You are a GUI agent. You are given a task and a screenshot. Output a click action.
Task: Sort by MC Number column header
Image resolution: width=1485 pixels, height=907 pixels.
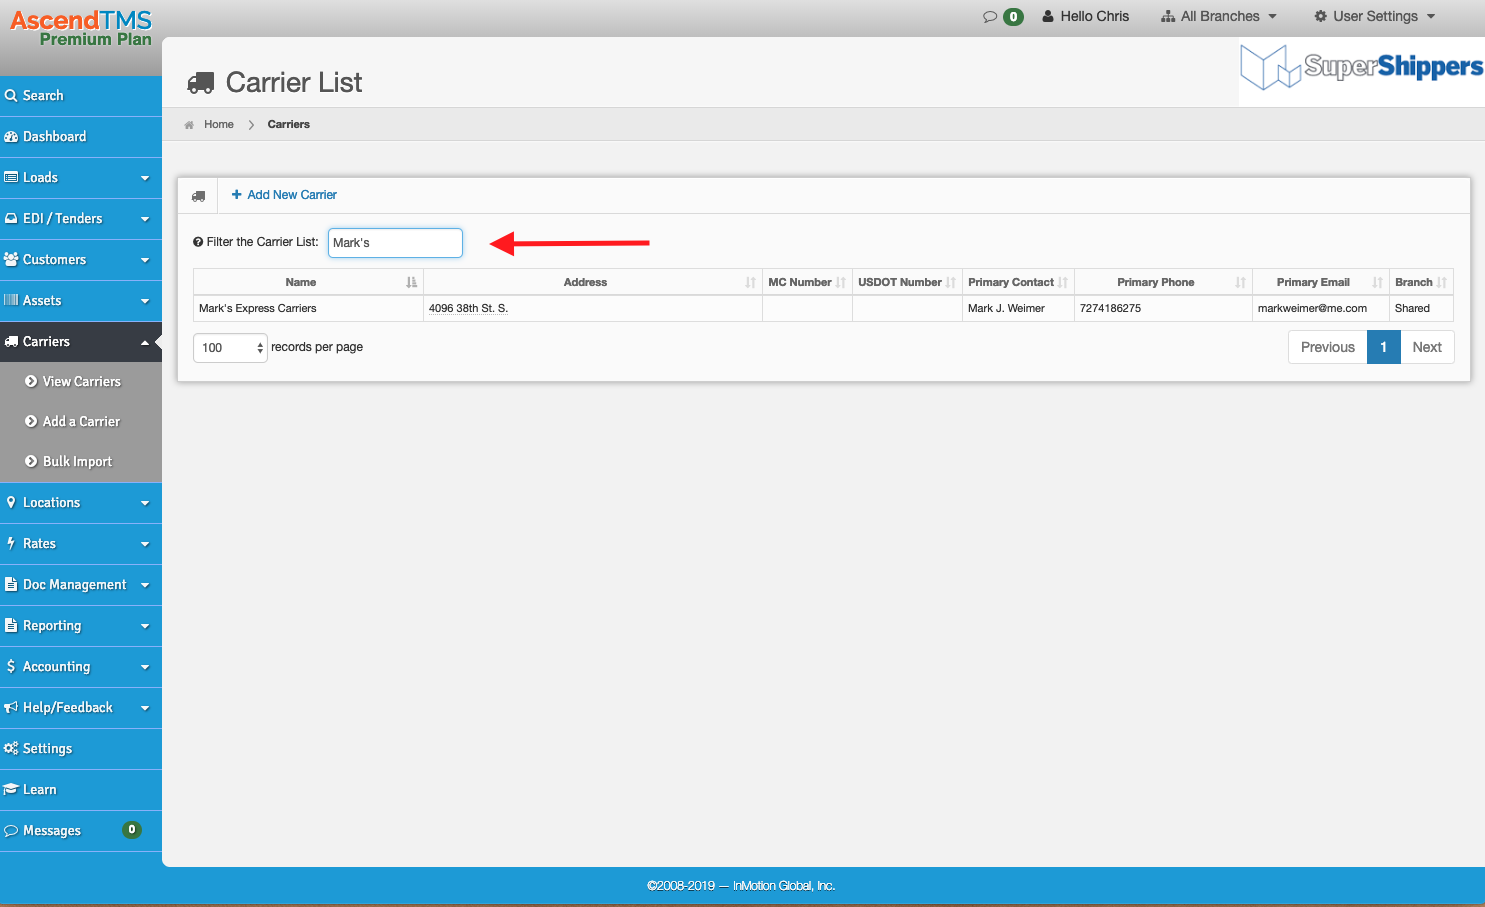point(807,282)
